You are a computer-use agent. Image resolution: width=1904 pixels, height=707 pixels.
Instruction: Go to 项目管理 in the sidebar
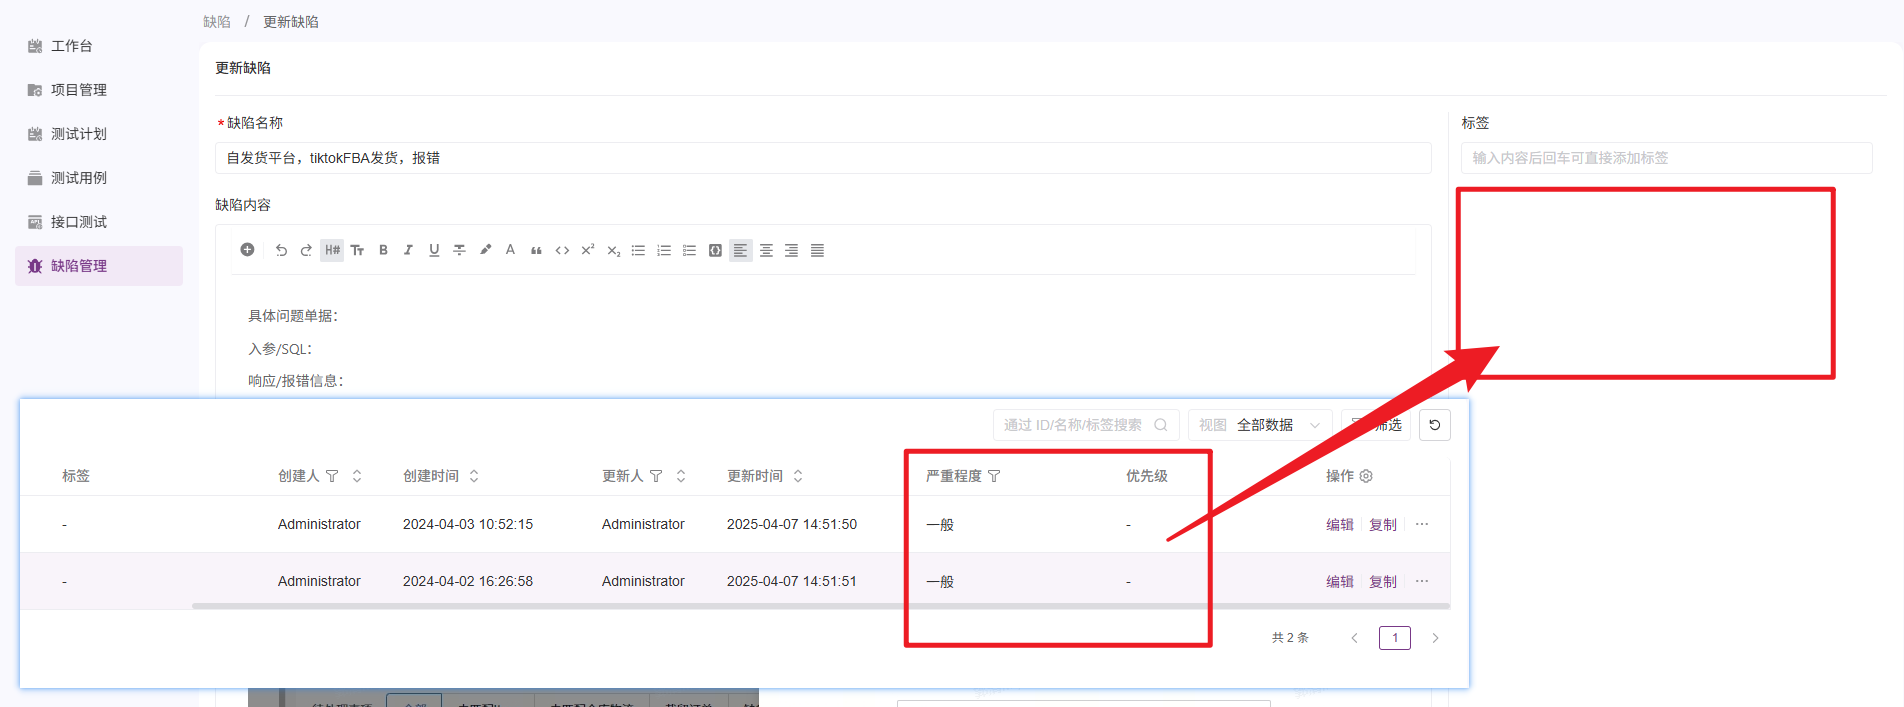pos(79,90)
